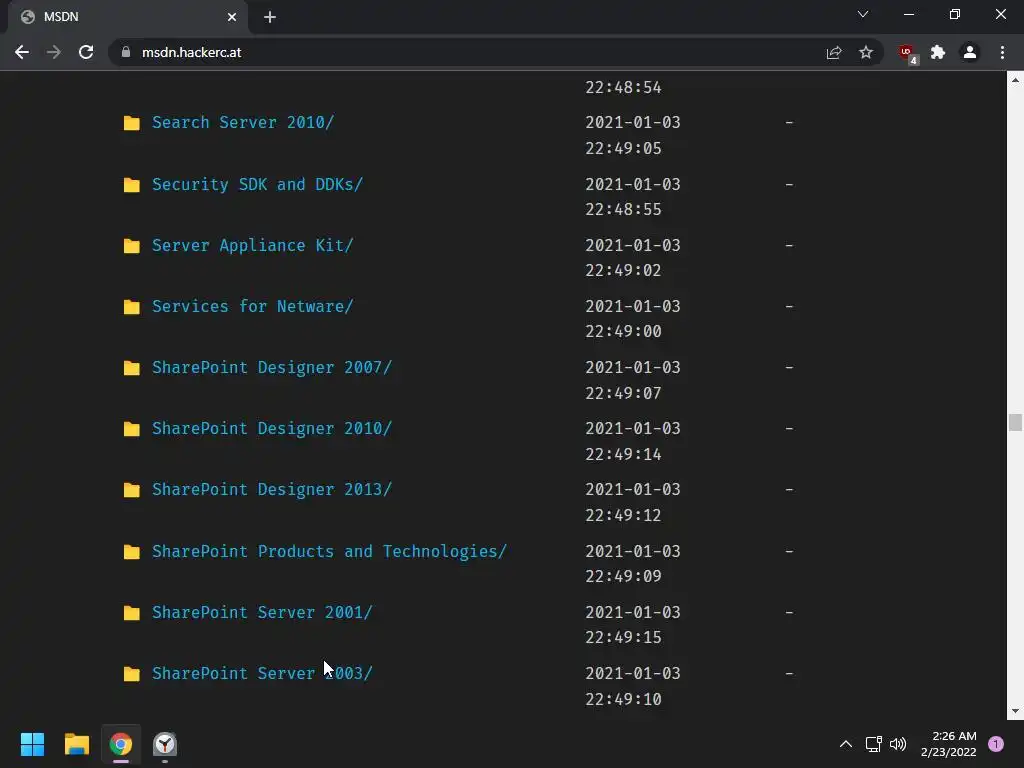The width and height of the screenshot is (1024, 768).
Task: Close the MSDN tab
Action: (232, 17)
